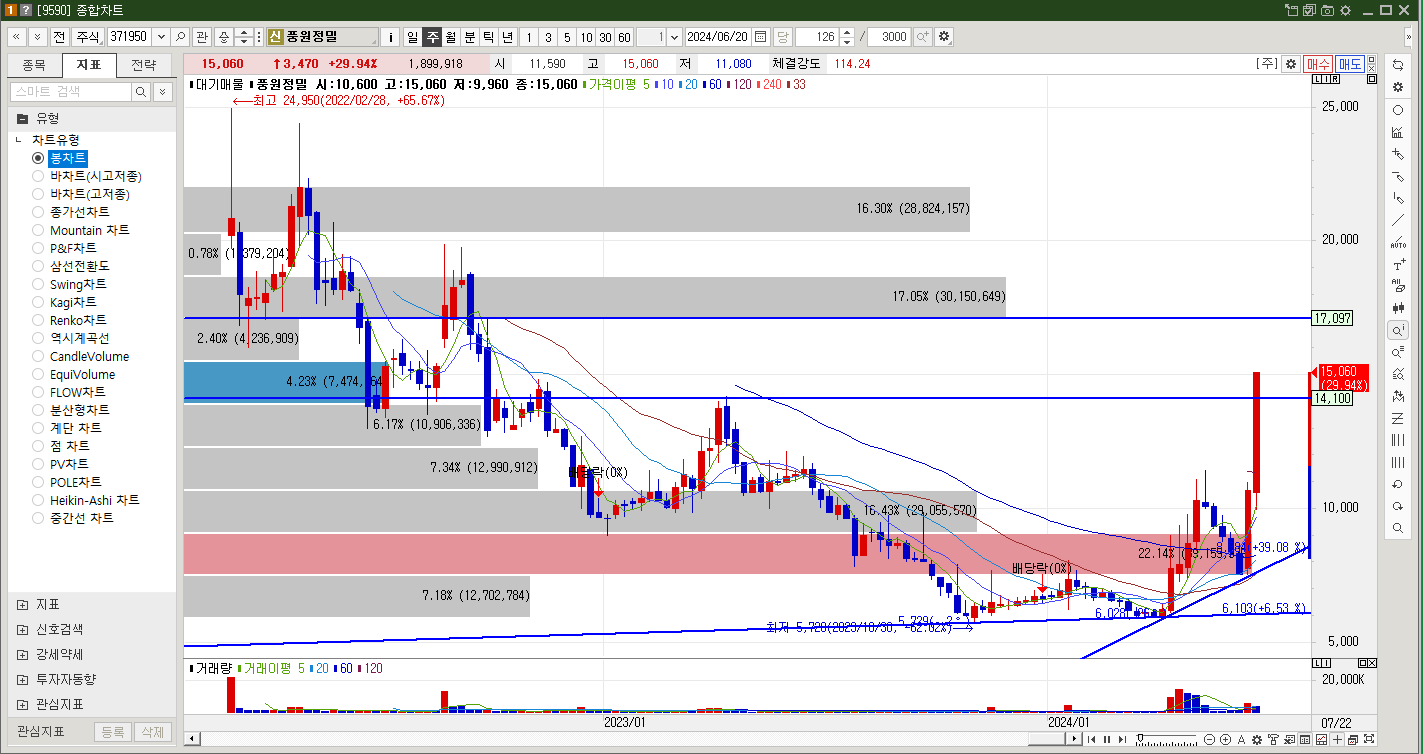Open the gear settings in right tool panel

click(x=1398, y=87)
